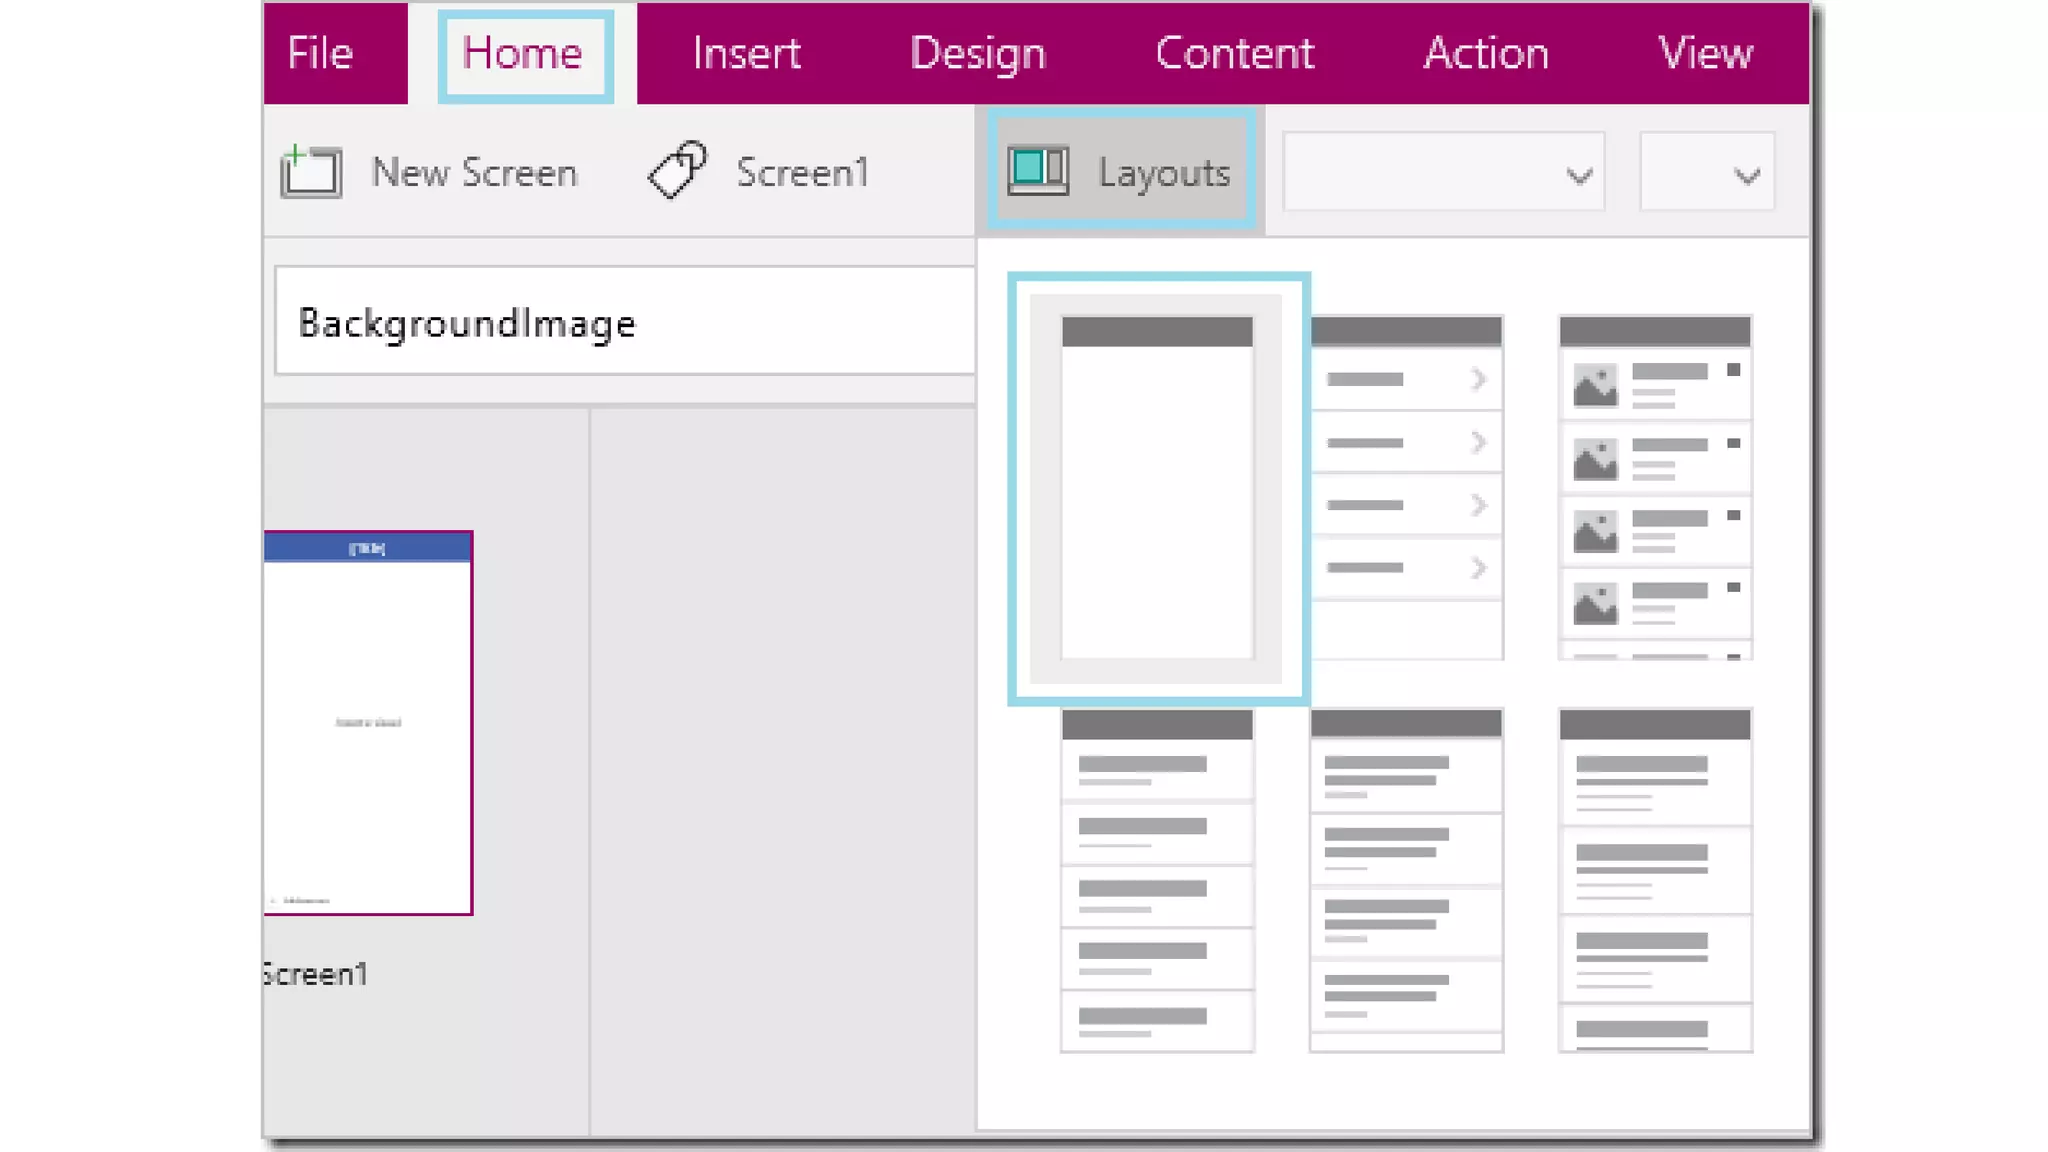The height and width of the screenshot is (1152, 2048).
Task: Pick the title-and-two-line list layout in bottom middle
Action: pos(1406,880)
